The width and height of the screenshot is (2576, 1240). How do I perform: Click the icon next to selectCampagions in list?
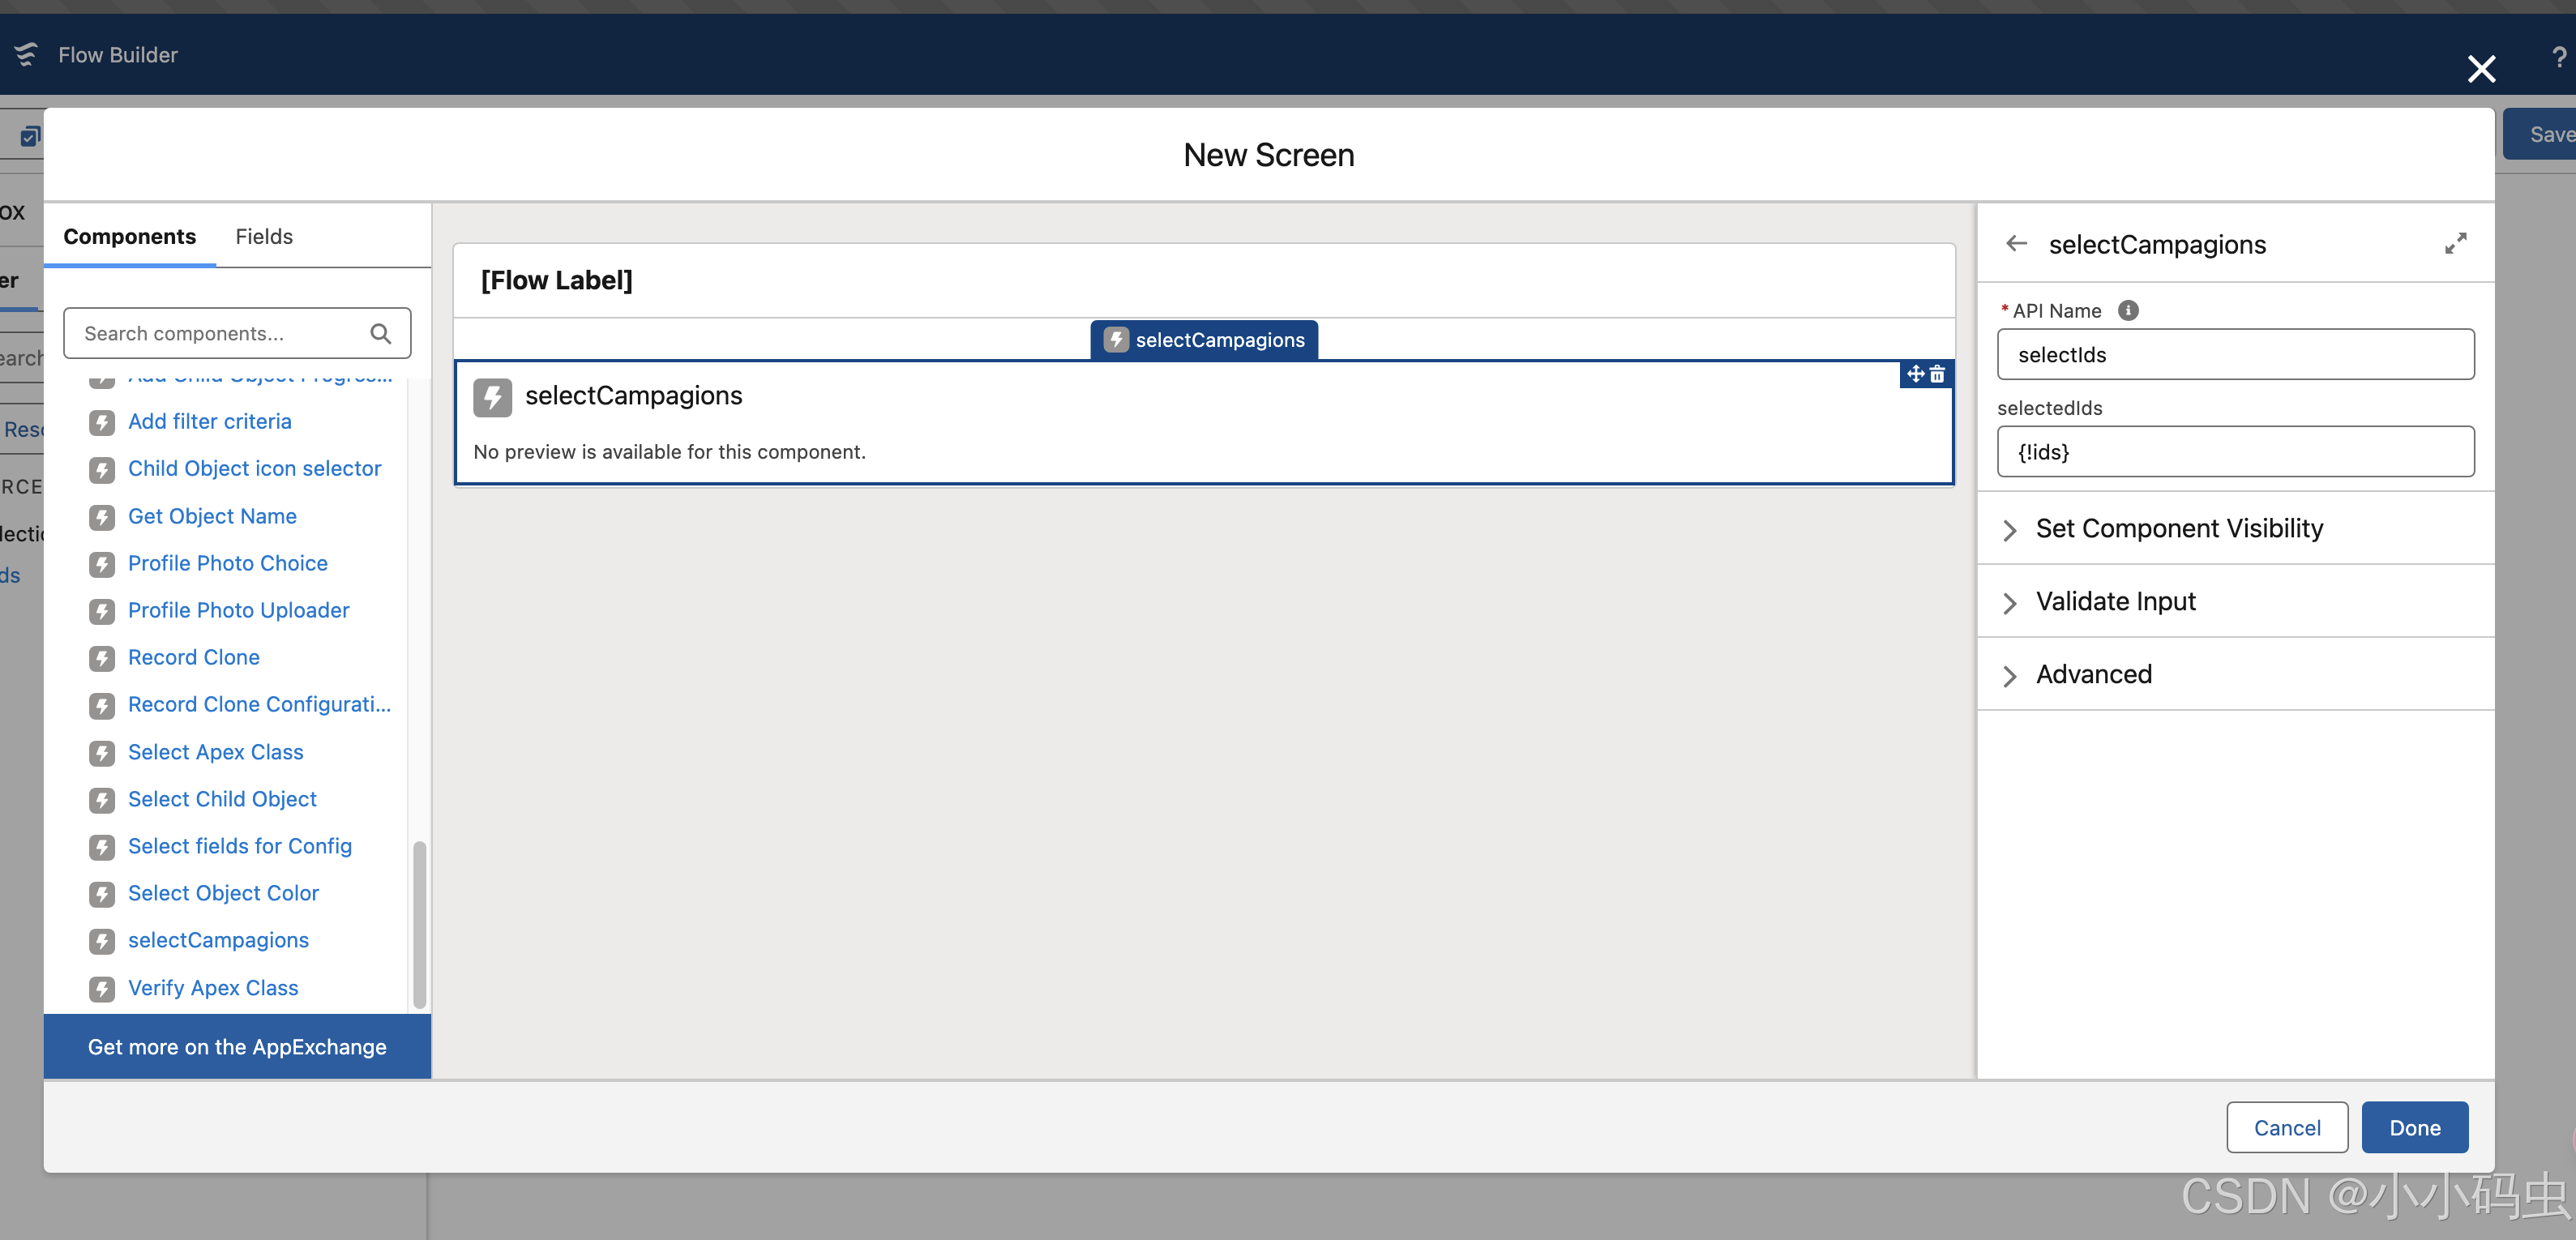[102, 941]
